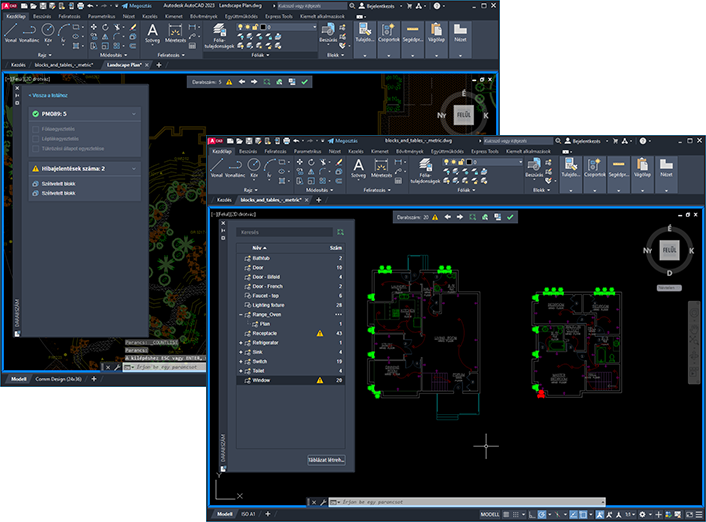Image resolution: width=706 pixels, height=522 pixels.
Task: Click the zoom-to-object icon on the front window's Darabszám 20 toolbar
Action: [x=472, y=217]
